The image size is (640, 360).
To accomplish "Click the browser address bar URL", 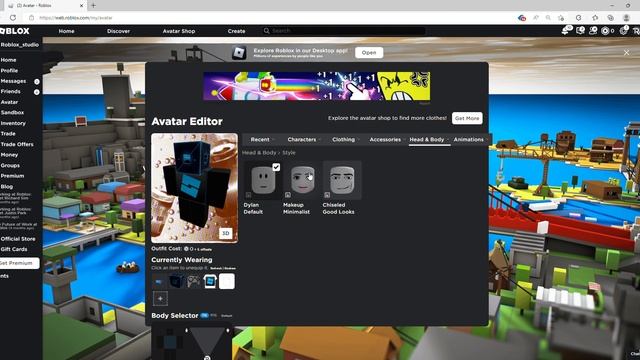I will [x=76, y=18].
